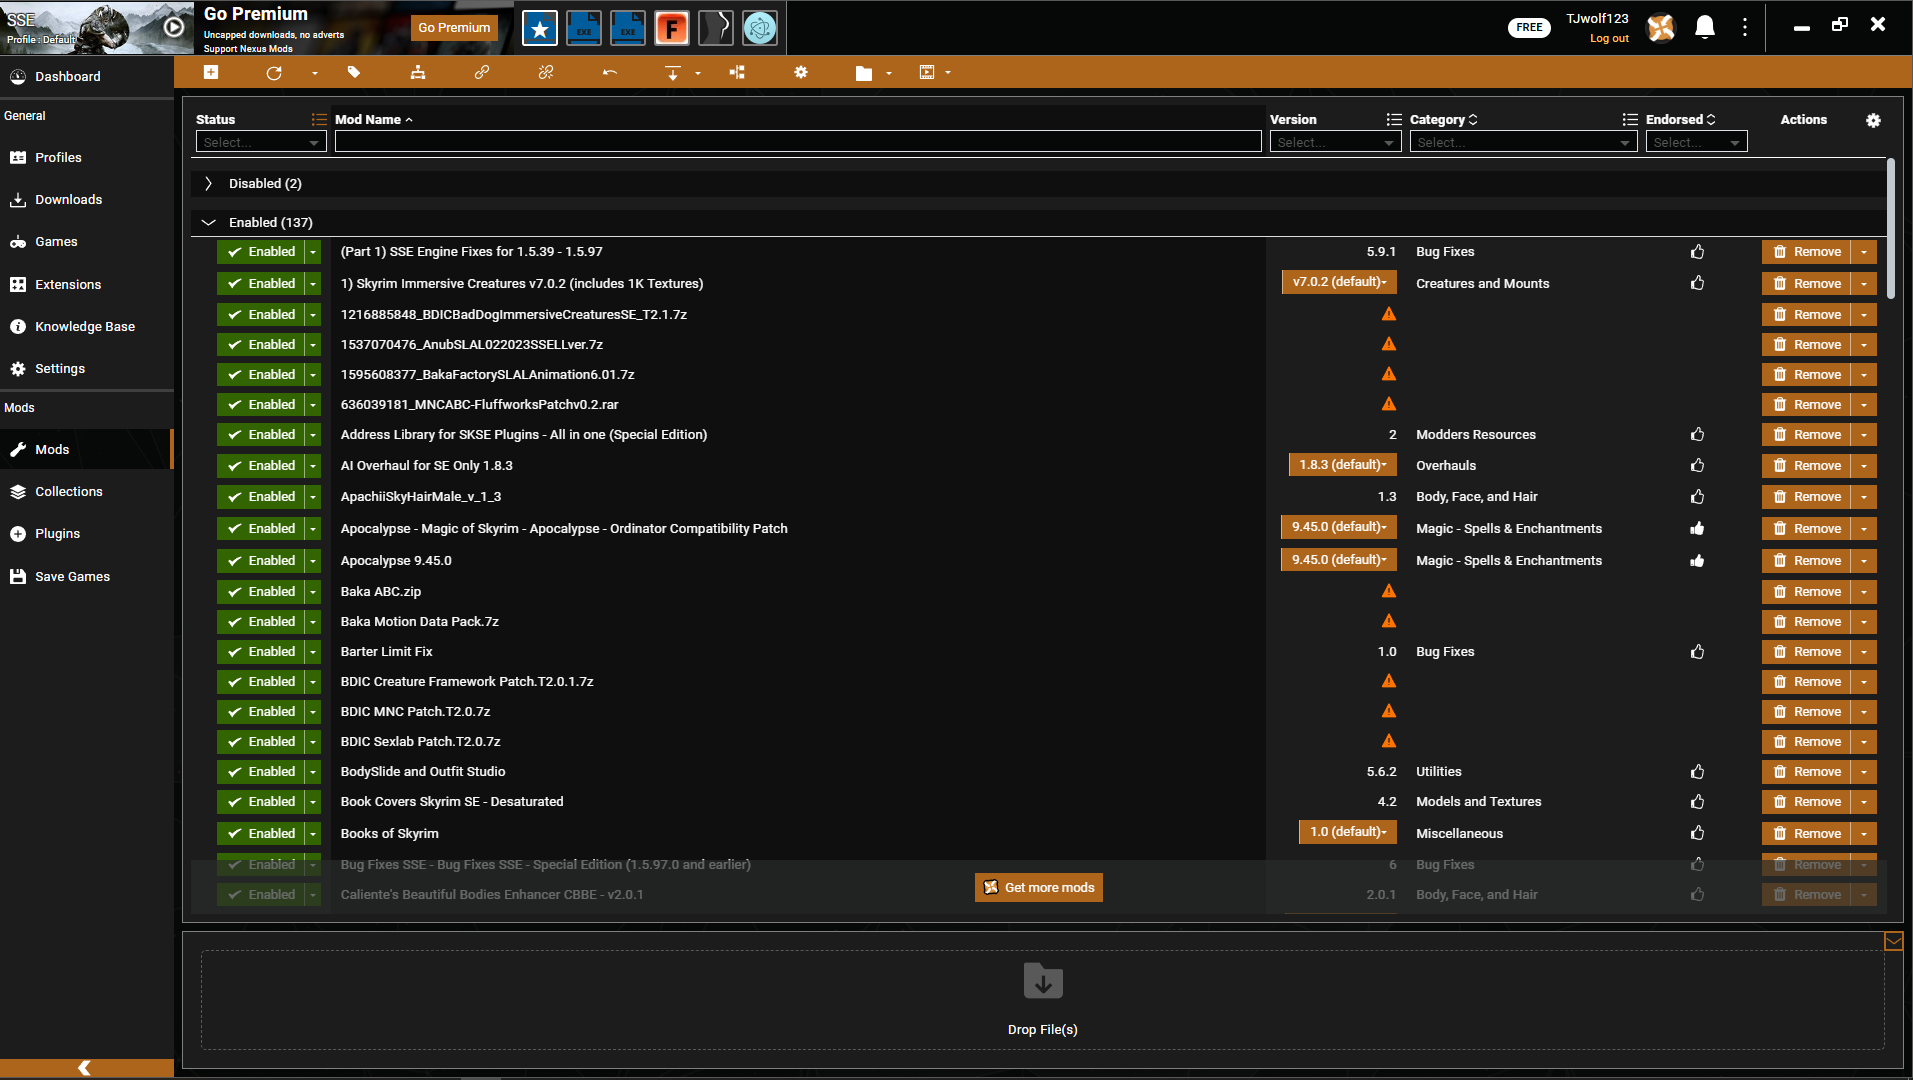Click the Deploy Mods hierarchy icon
1913x1080 pixels.
(418, 72)
